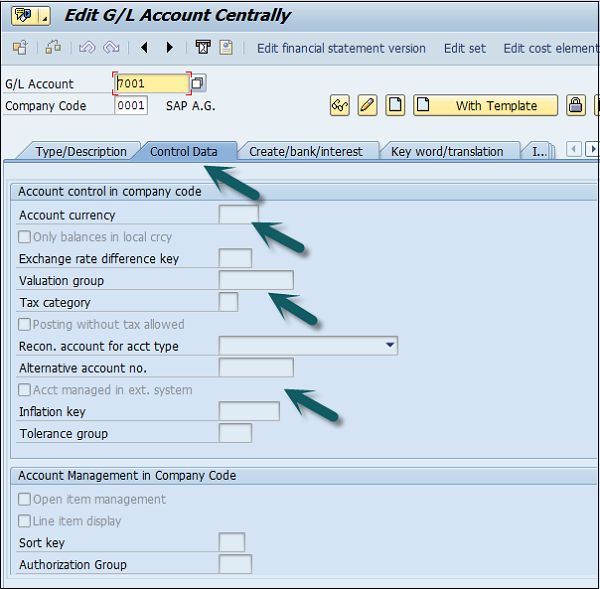Click the Change pencil icon button
Screen dimensions: 600x589
pyautogui.click(x=367, y=106)
